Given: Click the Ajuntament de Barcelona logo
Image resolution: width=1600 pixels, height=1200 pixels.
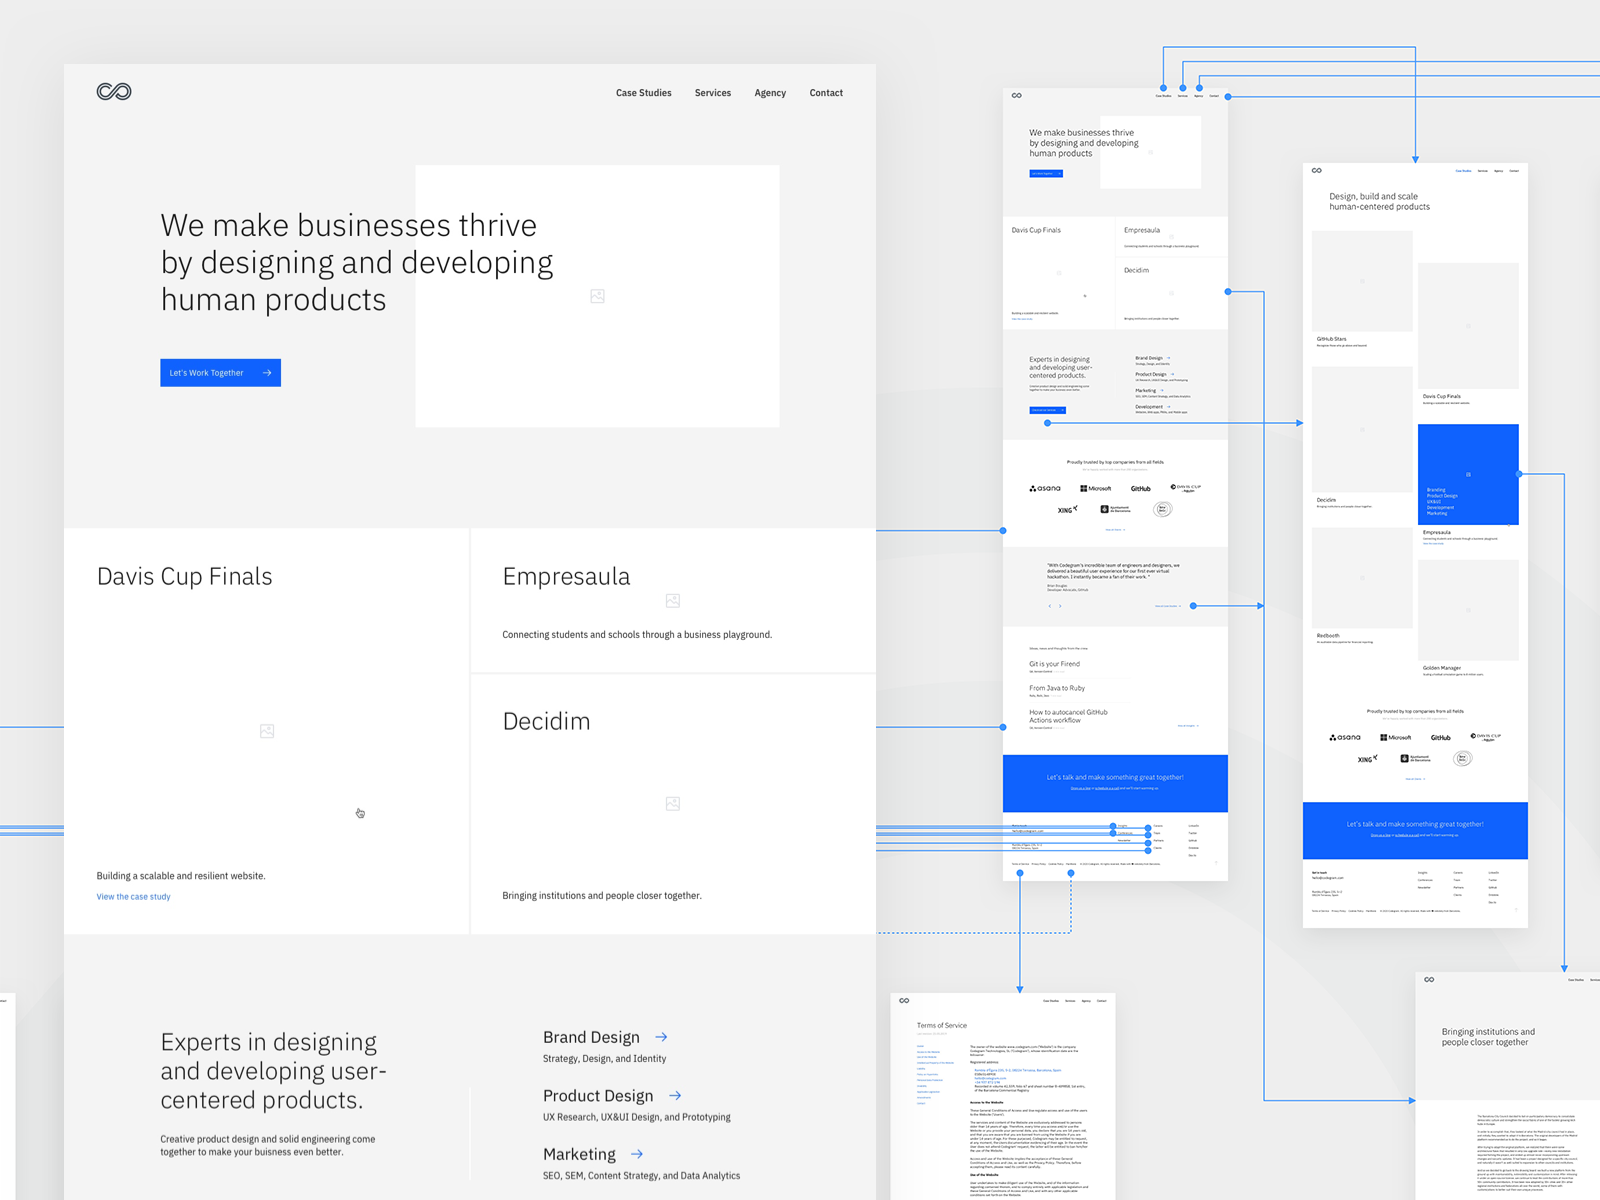Looking at the screenshot, I should tap(1113, 509).
